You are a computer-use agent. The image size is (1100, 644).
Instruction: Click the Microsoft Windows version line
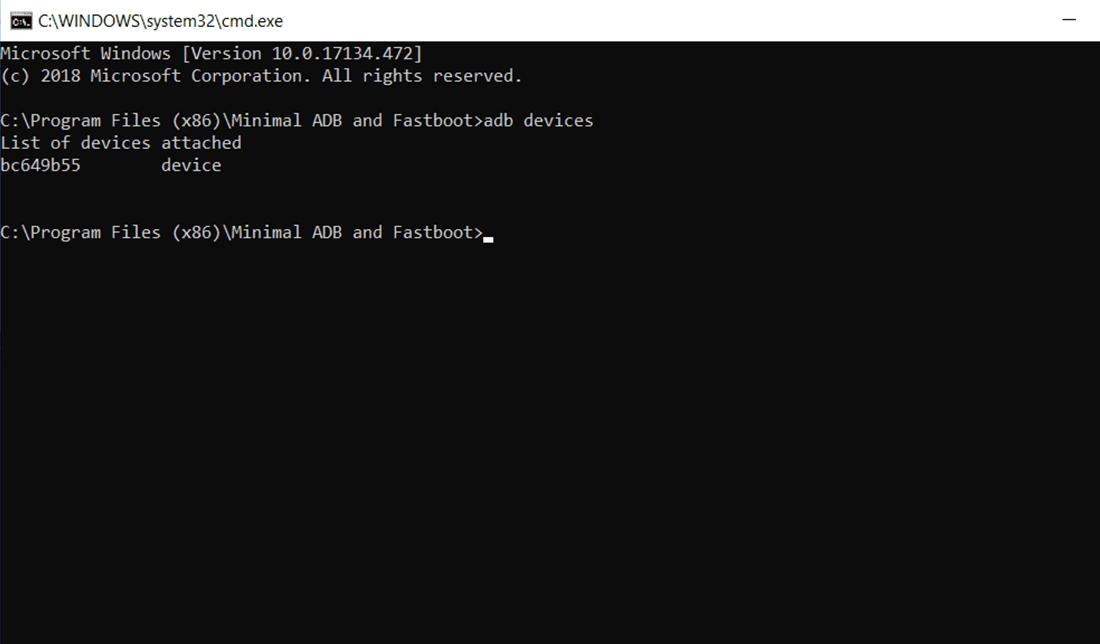tap(212, 53)
